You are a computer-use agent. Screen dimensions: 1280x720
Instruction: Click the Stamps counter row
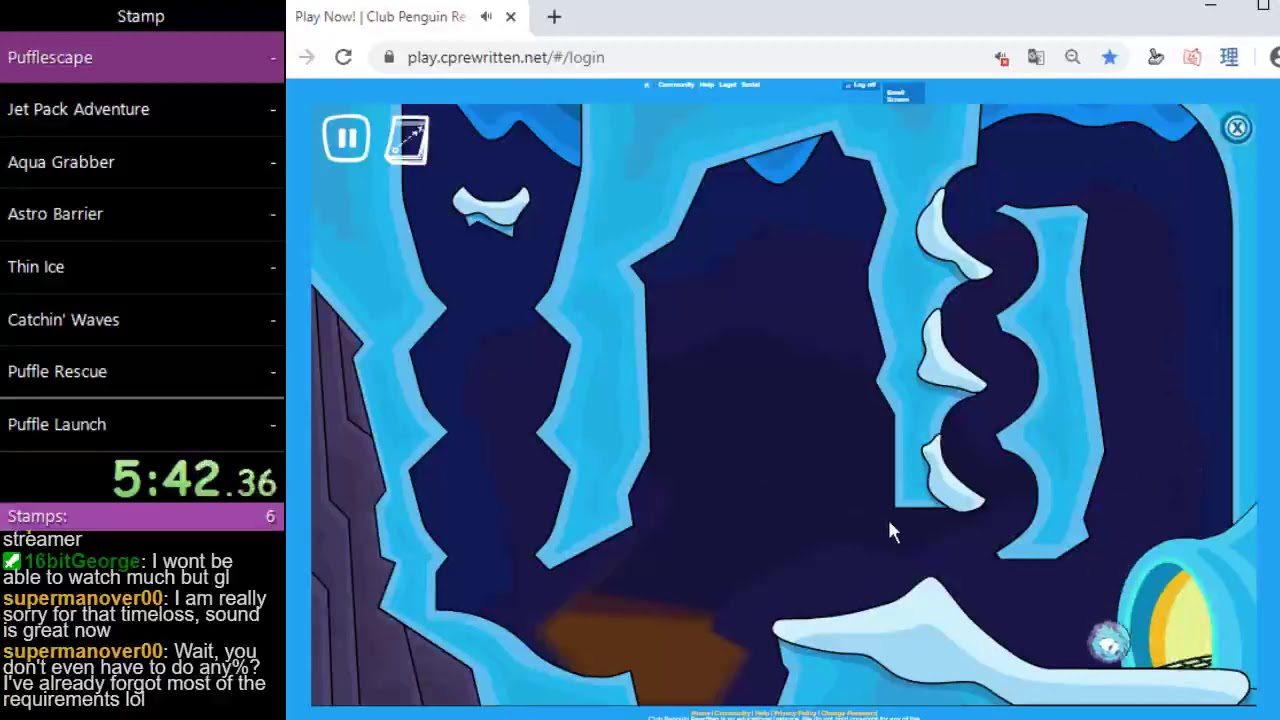142,516
